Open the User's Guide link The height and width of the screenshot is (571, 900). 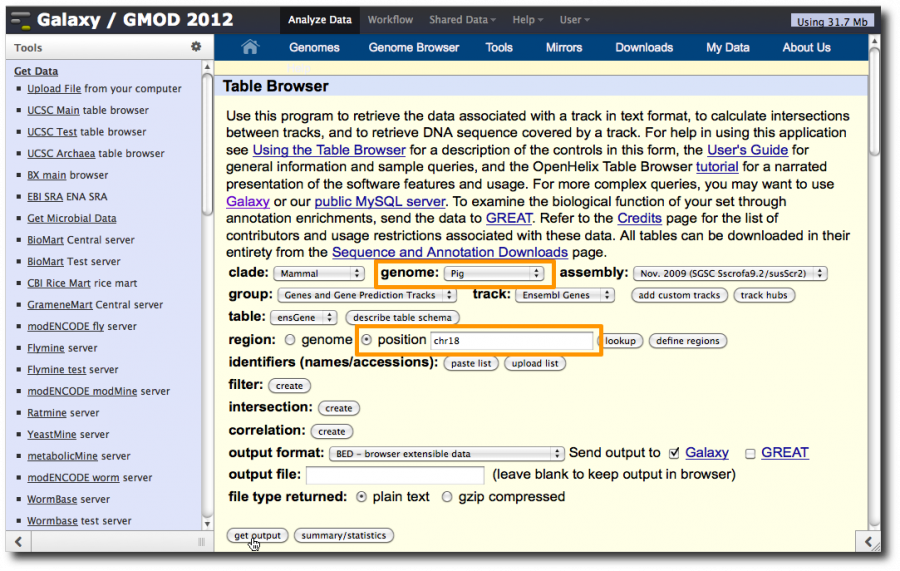pos(747,150)
